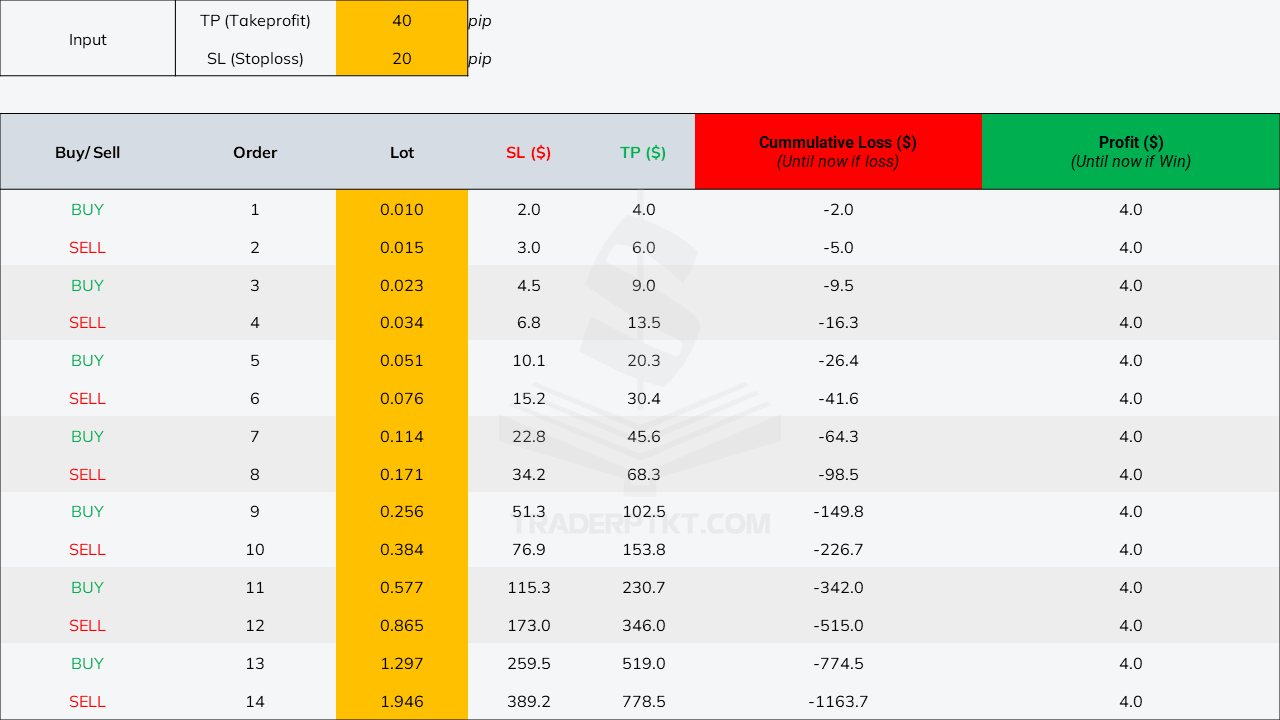
Task: Click the TP (Takeprofit) label cell
Action: [255, 20]
